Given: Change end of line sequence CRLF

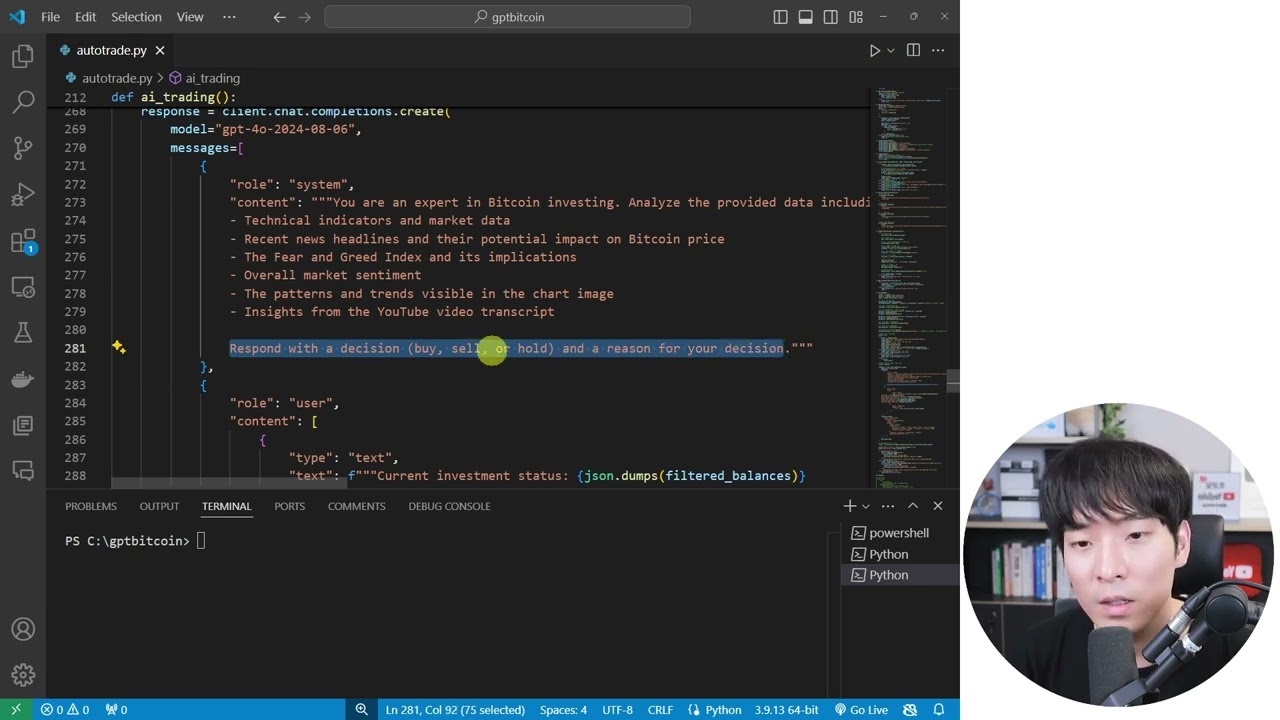Looking at the screenshot, I should pos(660,709).
